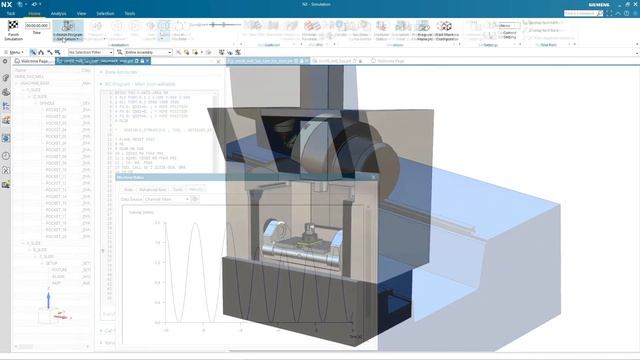Open the Menu dropdown in top border bar
640x360 pixels.
tap(13, 52)
